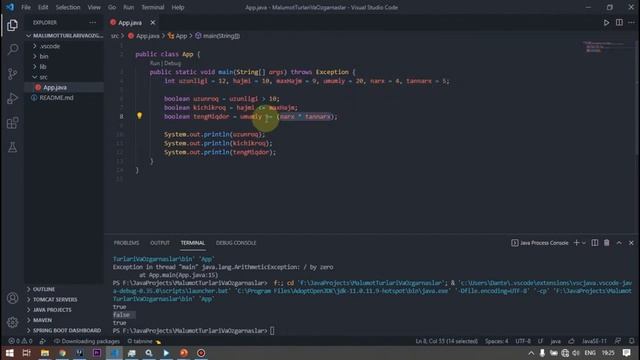Open the Windows Start menu
Image resolution: width=640 pixels, height=360 pixels.
pos(9,353)
